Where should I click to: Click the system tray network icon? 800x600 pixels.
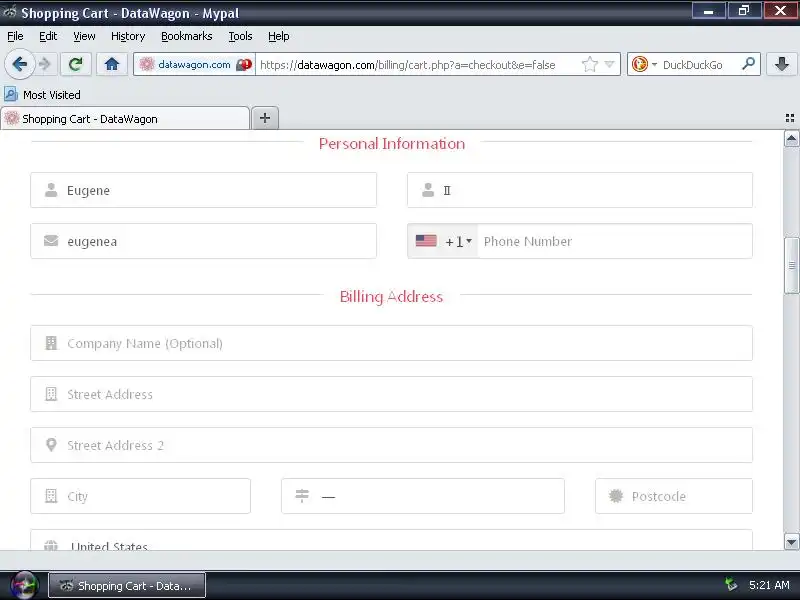point(731,584)
